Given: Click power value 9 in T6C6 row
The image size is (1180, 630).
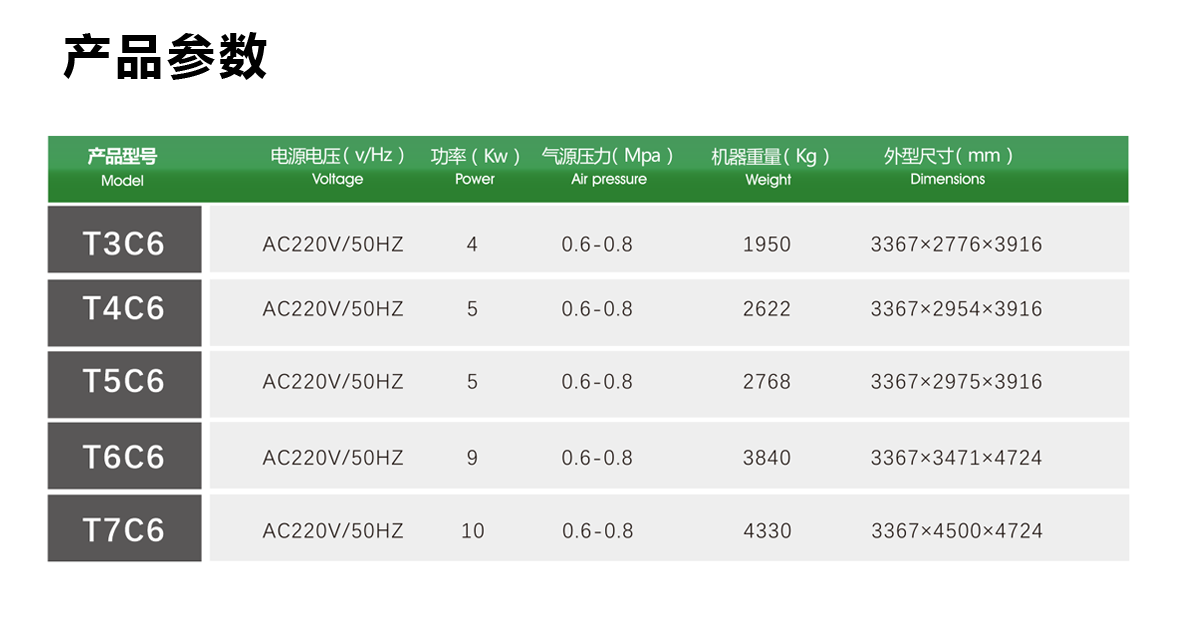Looking at the screenshot, I should click(472, 458).
